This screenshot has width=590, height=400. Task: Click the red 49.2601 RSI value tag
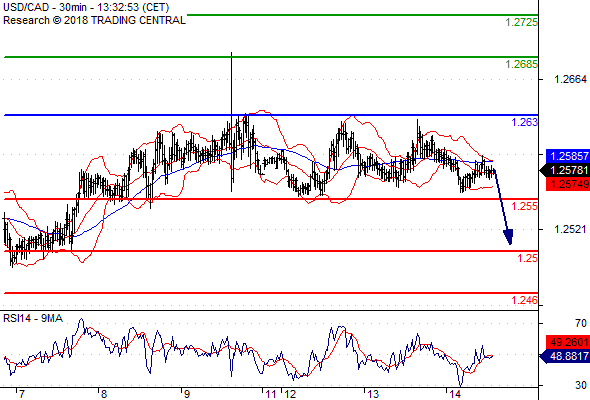(568, 342)
